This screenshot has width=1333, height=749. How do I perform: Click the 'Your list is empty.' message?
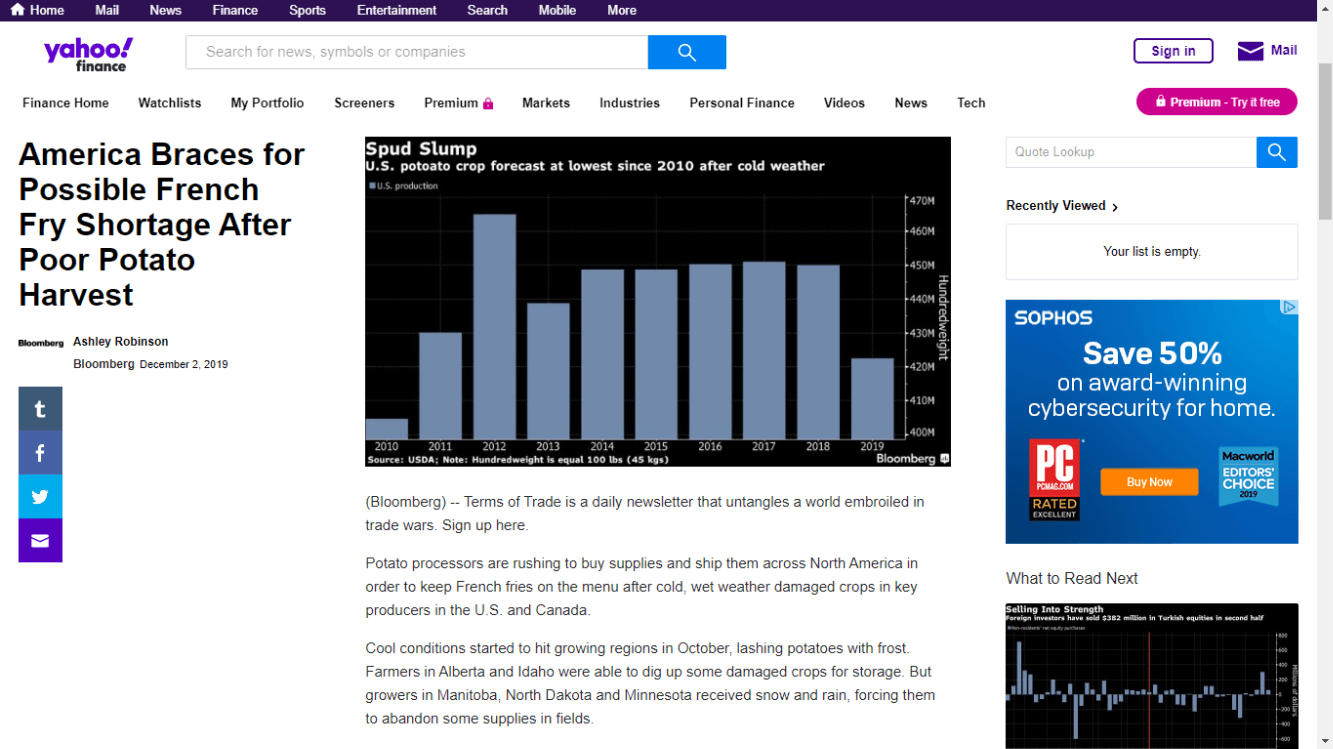[x=1152, y=252]
